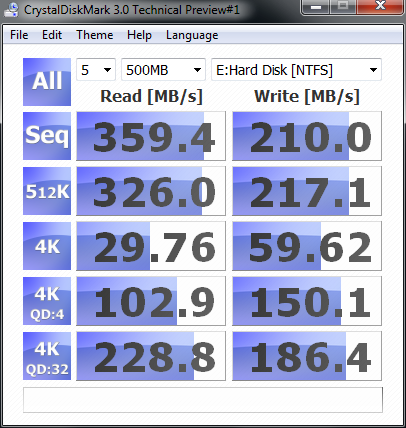The height and width of the screenshot is (428, 406).
Task: Open the Help menu
Action: [139, 35]
